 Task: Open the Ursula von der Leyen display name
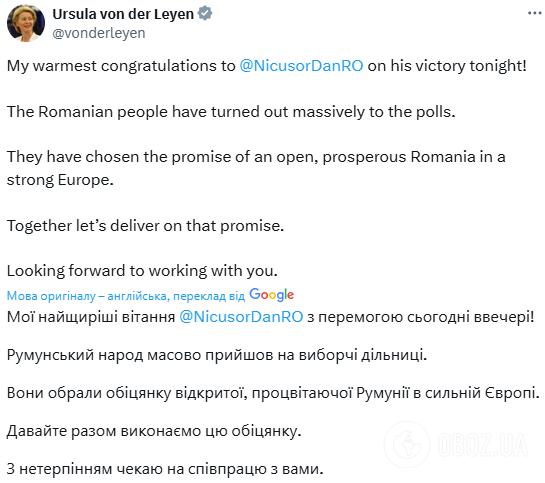point(123,14)
